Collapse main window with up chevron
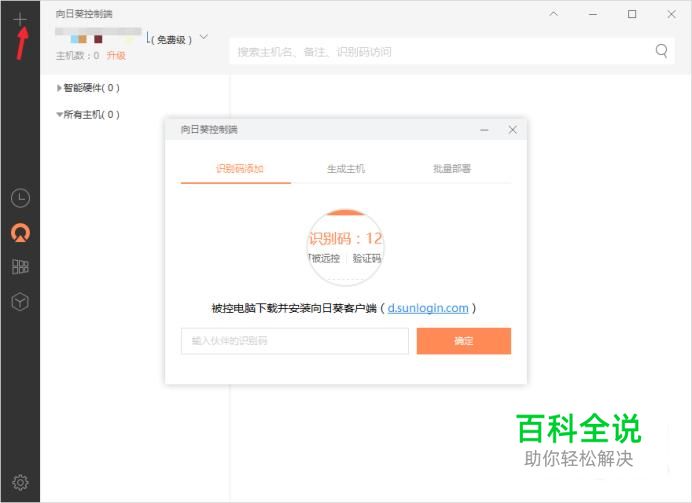This screenshot has width=692, height=503. point(553,14)
